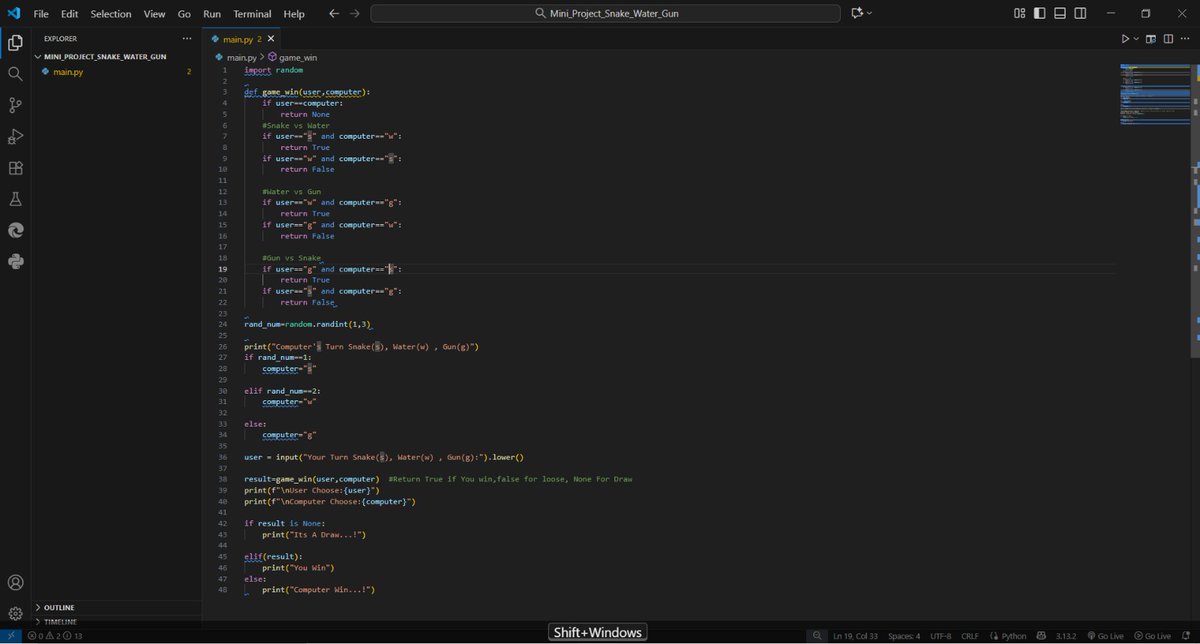
Task: Open the View menu
Action: (154, 14)
